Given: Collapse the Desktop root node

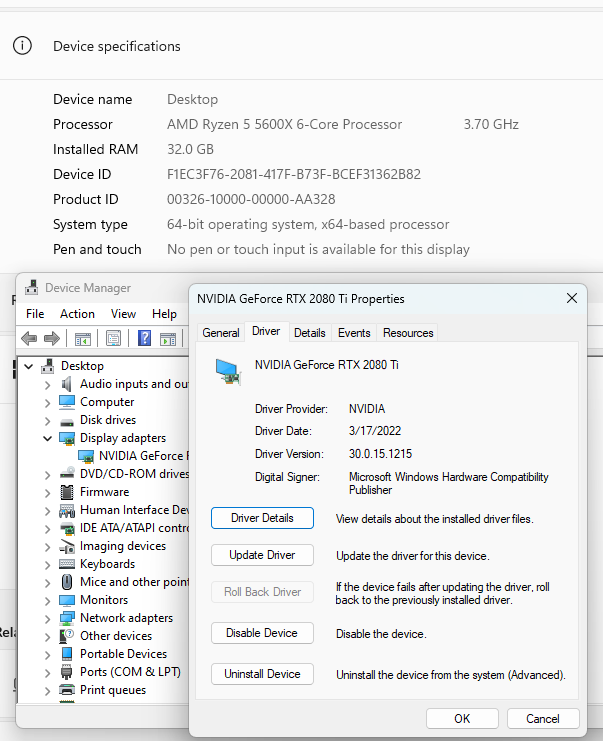Looking at the screenshot, I should click(x=29, y=366).
